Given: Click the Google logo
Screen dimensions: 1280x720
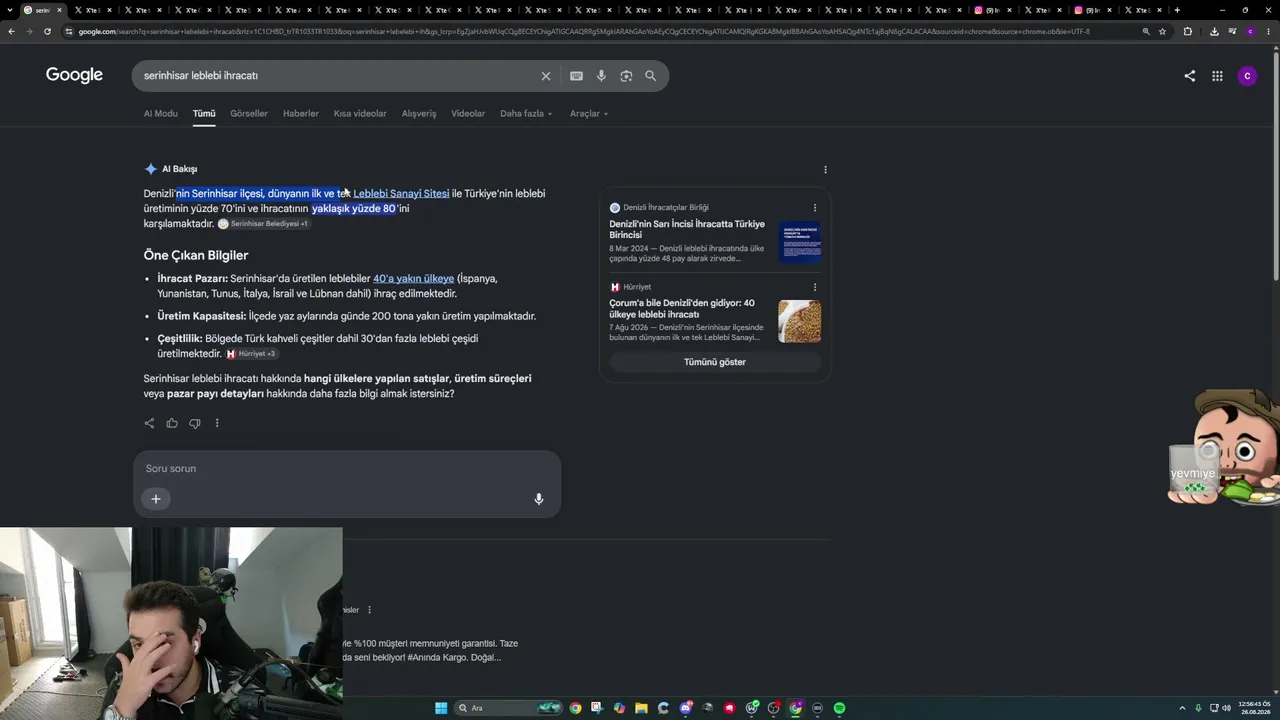Looking at the screenshot, I should pos(74,76).
